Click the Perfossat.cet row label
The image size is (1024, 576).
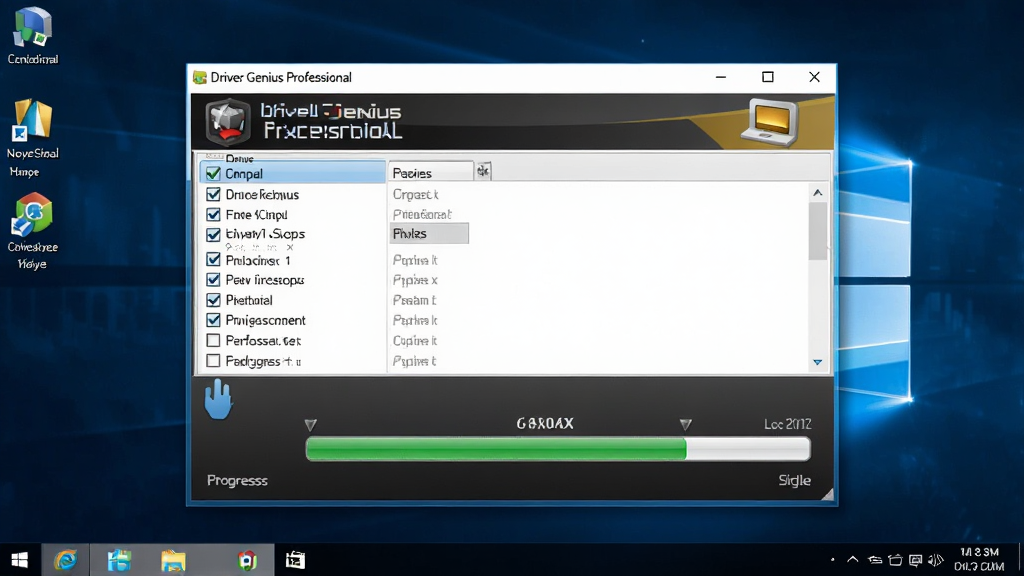click(x=263, y=341)
